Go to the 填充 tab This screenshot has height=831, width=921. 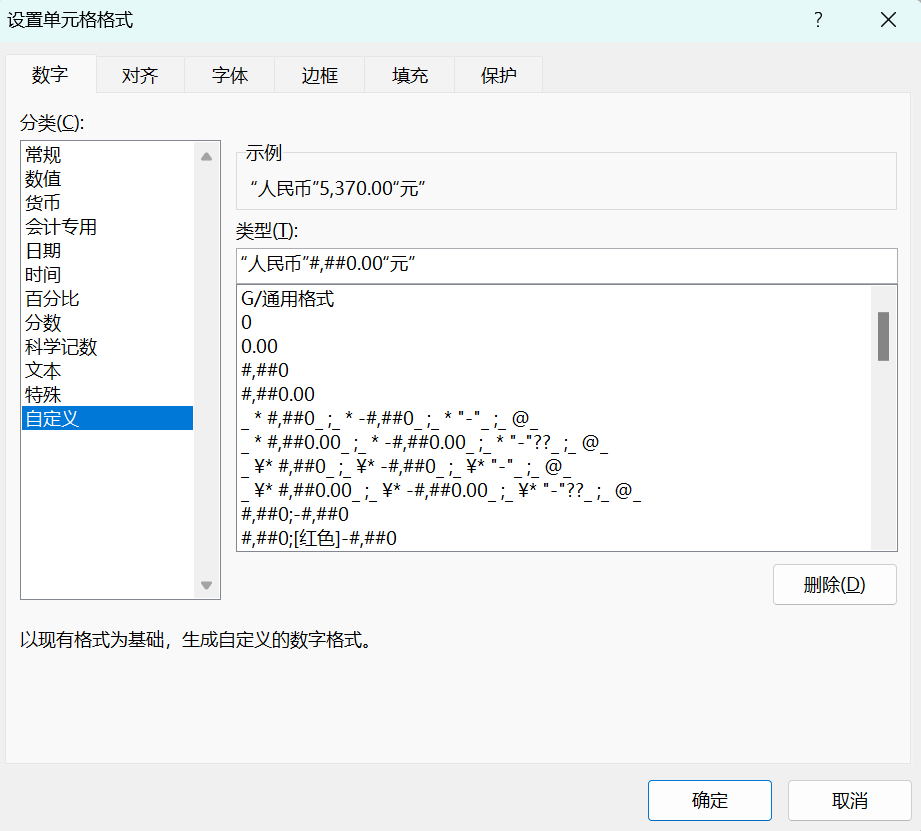(409, 75)
